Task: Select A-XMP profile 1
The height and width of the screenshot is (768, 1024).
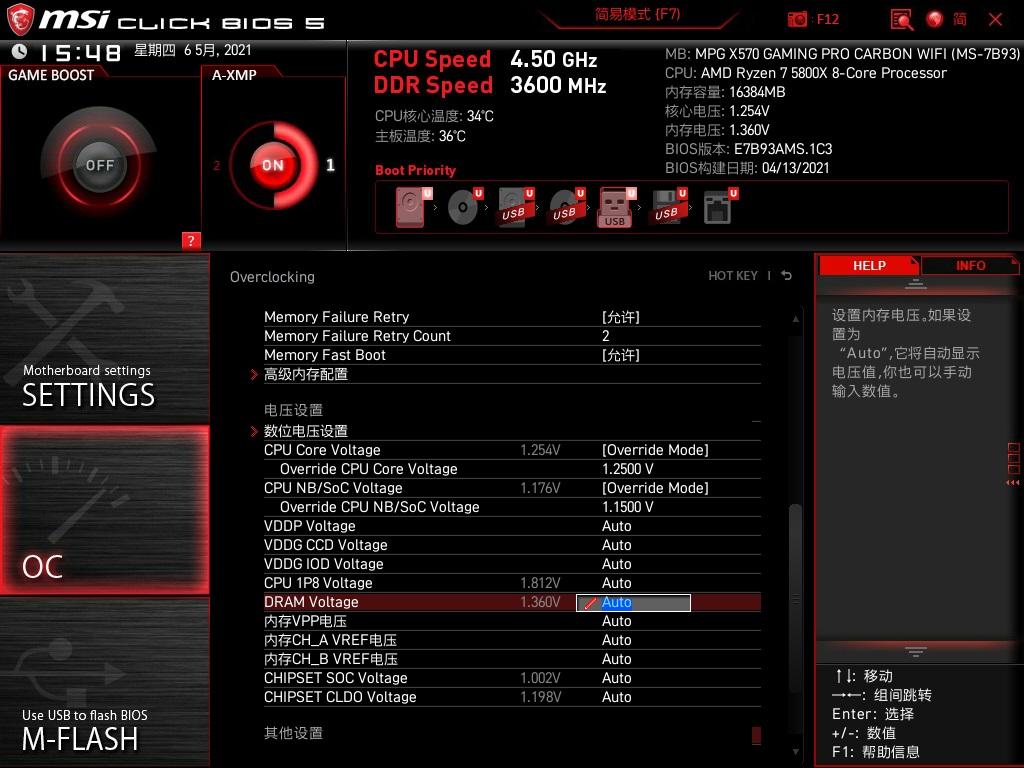Action: click(330, 165)
